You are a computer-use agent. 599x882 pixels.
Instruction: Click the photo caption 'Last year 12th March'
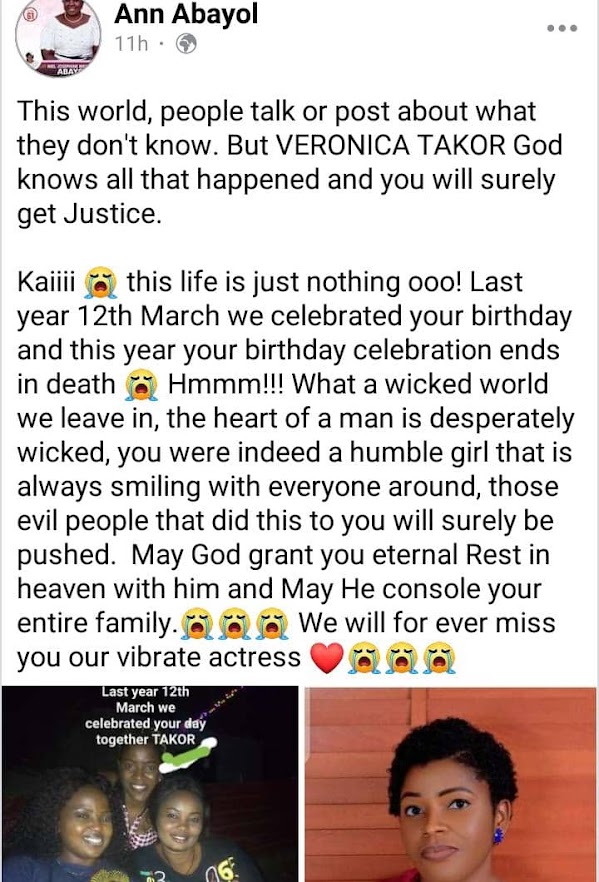[x=146, y=699]
